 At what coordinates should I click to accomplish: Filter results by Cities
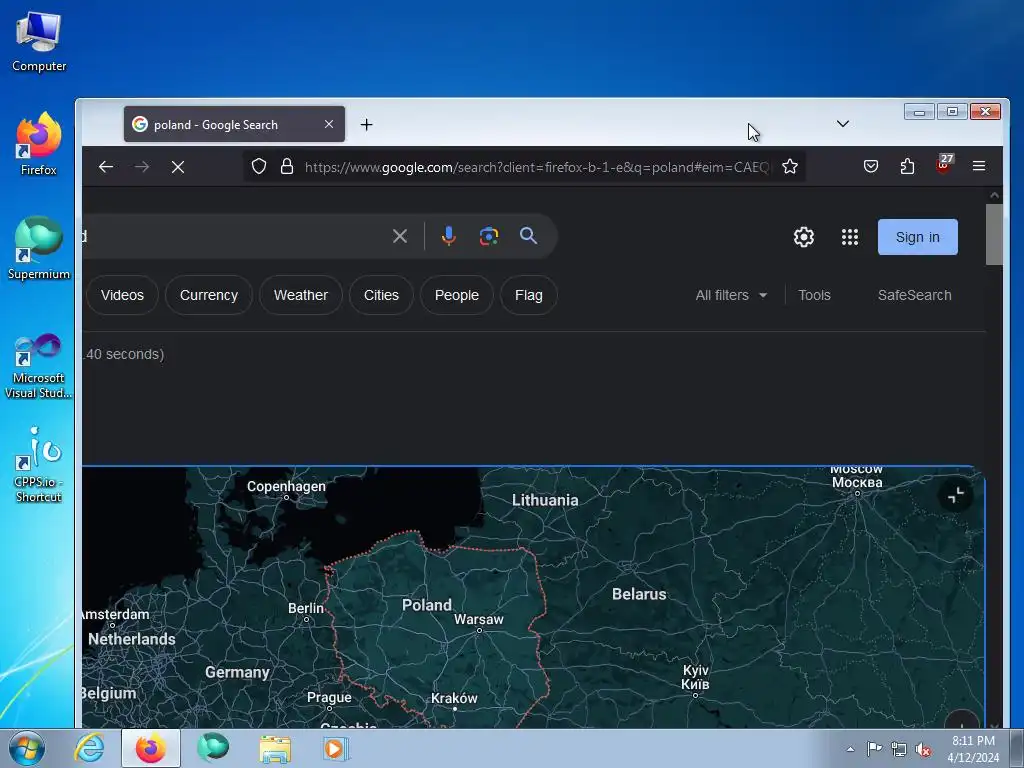[x=381, y=295]
